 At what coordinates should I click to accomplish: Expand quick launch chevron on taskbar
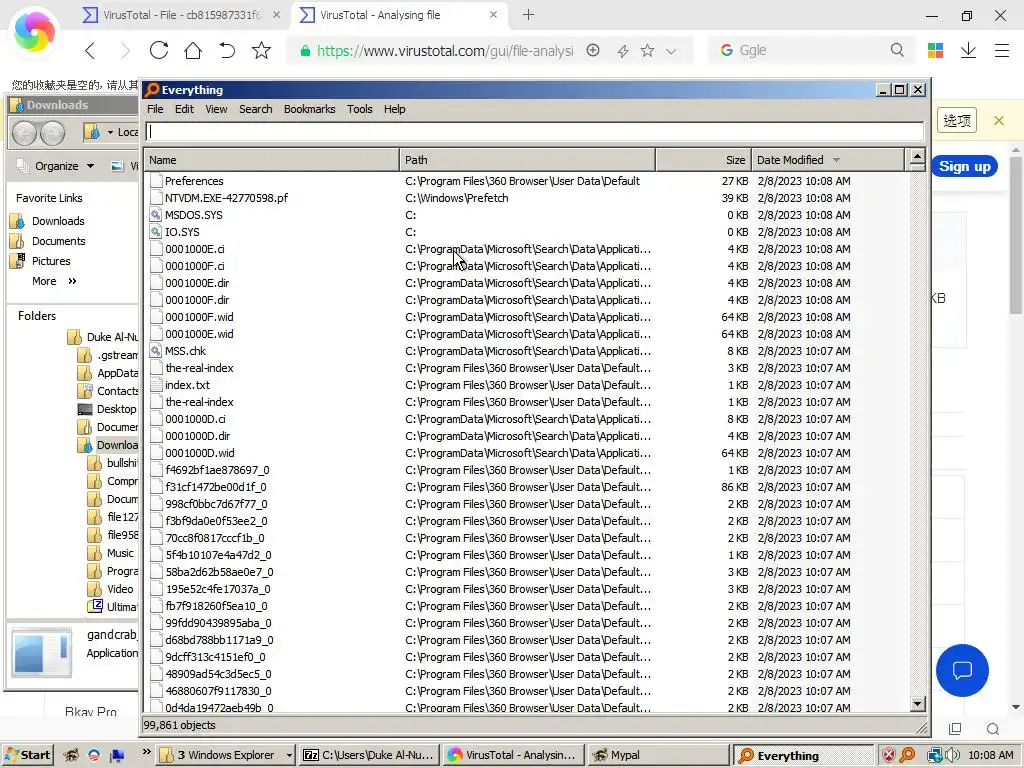point(146,752)
